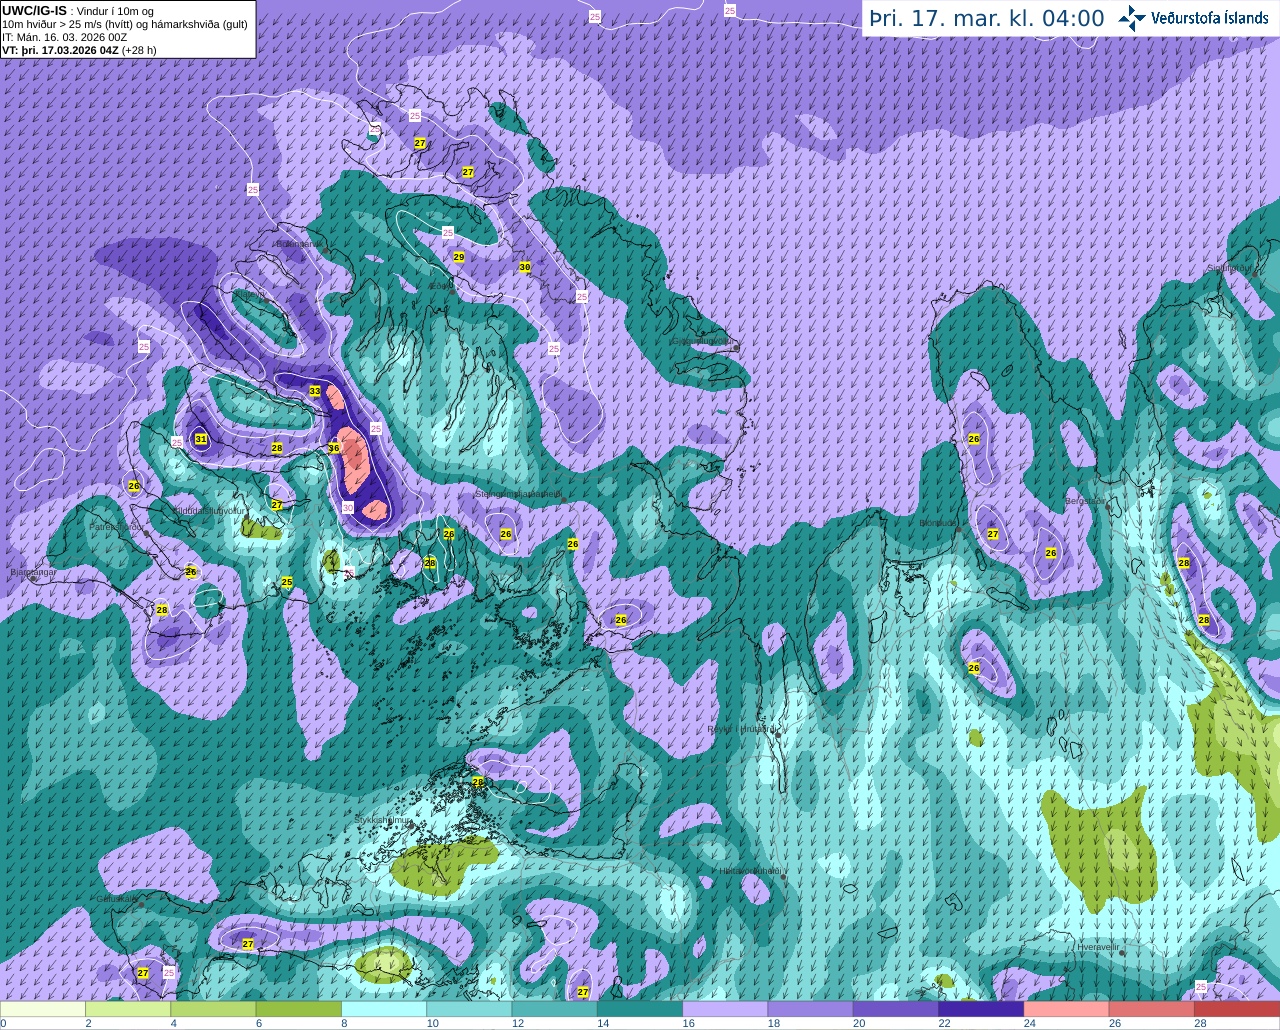The width and height of the screenshot is (1280, 1030).
Task: Pick the 26–28 m/s salmon legend swatch
Action: [1152, 1008]
